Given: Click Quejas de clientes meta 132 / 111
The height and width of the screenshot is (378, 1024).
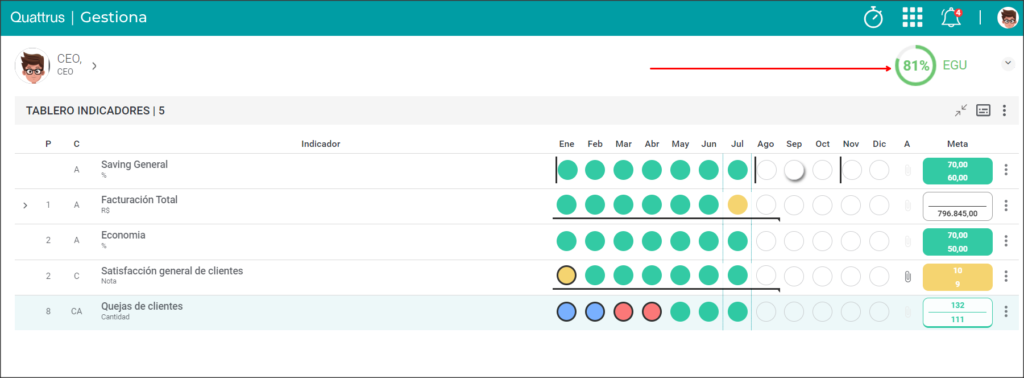Looking at the screenshot, I should (x=957, y=312).
